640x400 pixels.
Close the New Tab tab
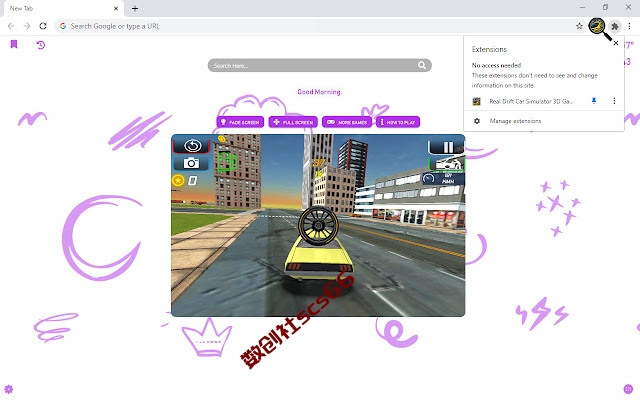[x=116, y=8]
